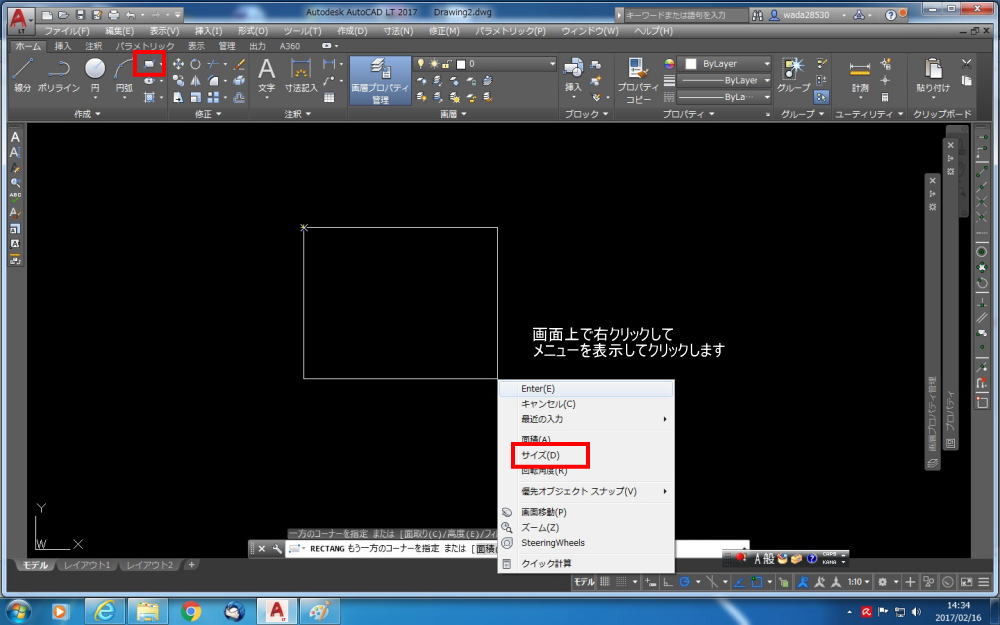This screenshot has height=625, width=1000.
Task: Click the Undo arrow in the quick access toolbar
Action: coord(130,14)
